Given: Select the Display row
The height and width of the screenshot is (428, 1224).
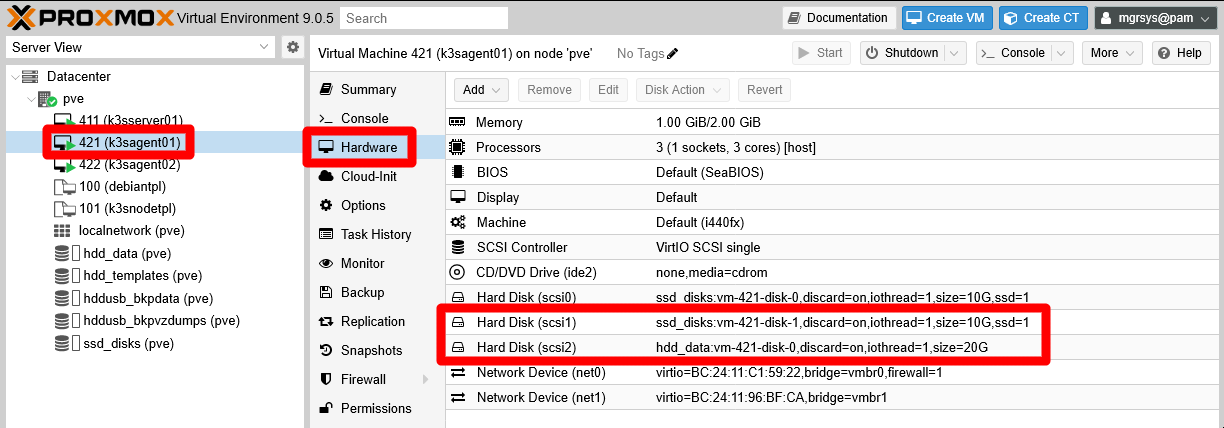Looking at the screenshot, I should [834, 197].
